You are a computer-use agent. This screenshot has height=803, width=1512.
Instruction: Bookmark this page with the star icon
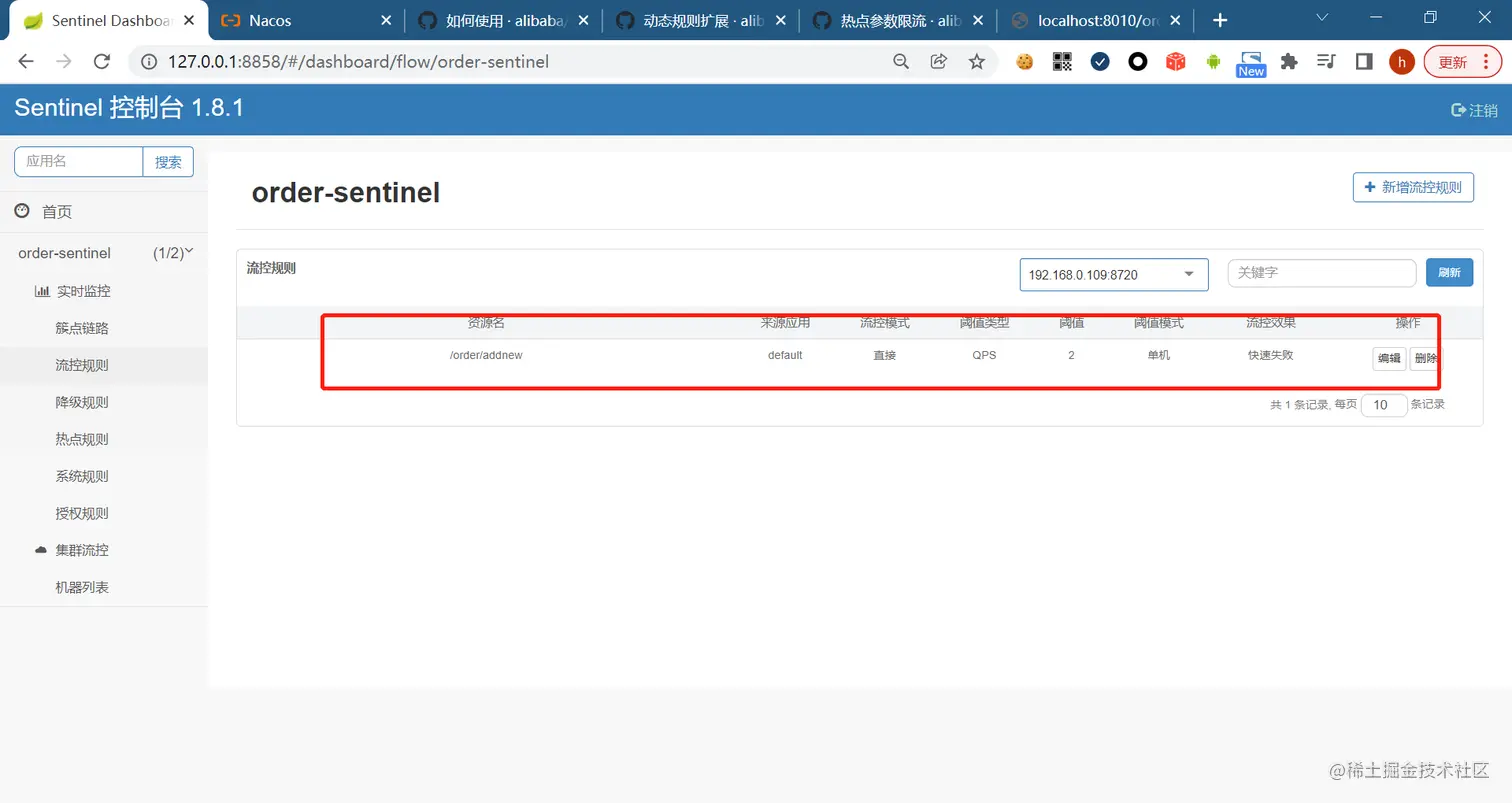(977, 62)
